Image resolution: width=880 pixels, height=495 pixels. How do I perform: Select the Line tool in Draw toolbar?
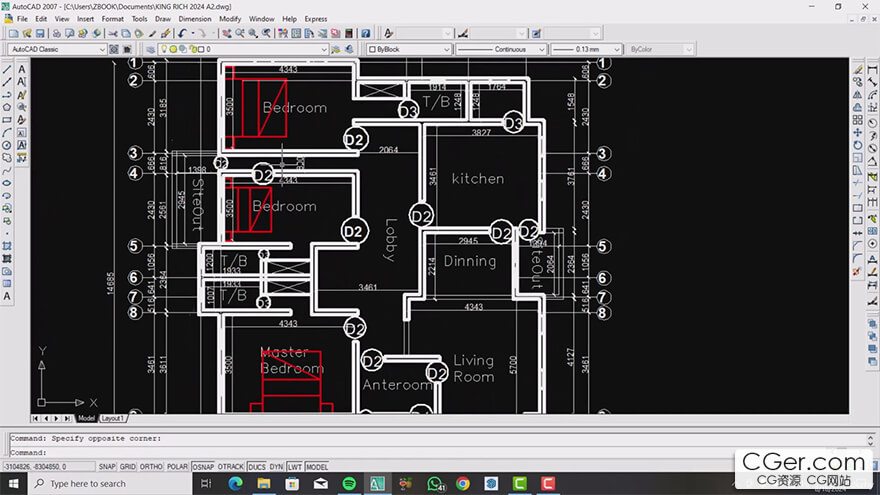(x=7, y=69)
